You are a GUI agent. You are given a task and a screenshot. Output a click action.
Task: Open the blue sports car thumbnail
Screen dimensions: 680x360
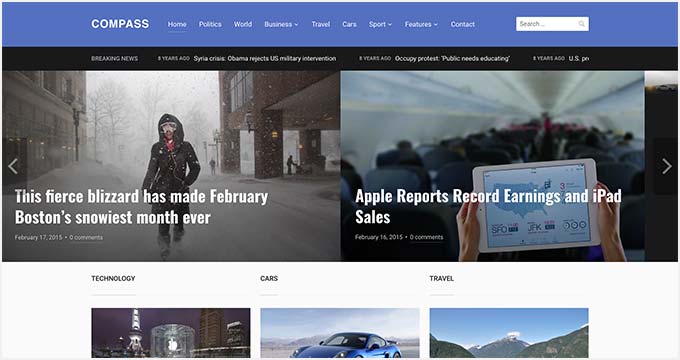(340, 333)
